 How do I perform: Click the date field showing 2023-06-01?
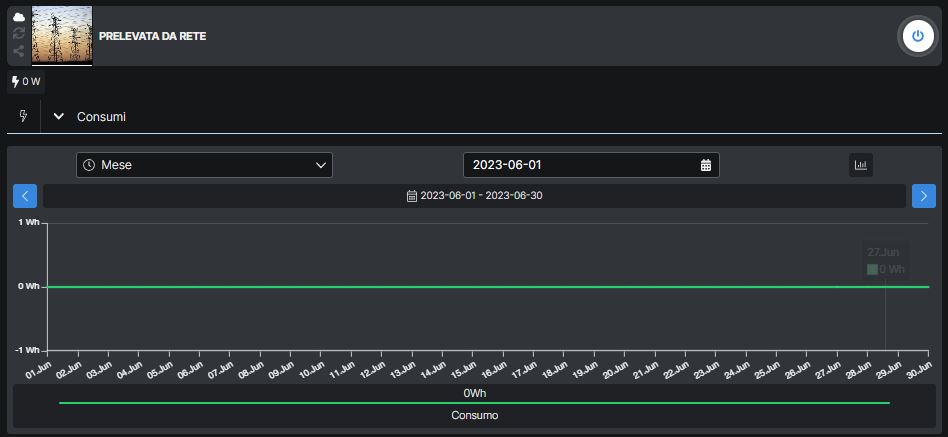pos(580,165)
